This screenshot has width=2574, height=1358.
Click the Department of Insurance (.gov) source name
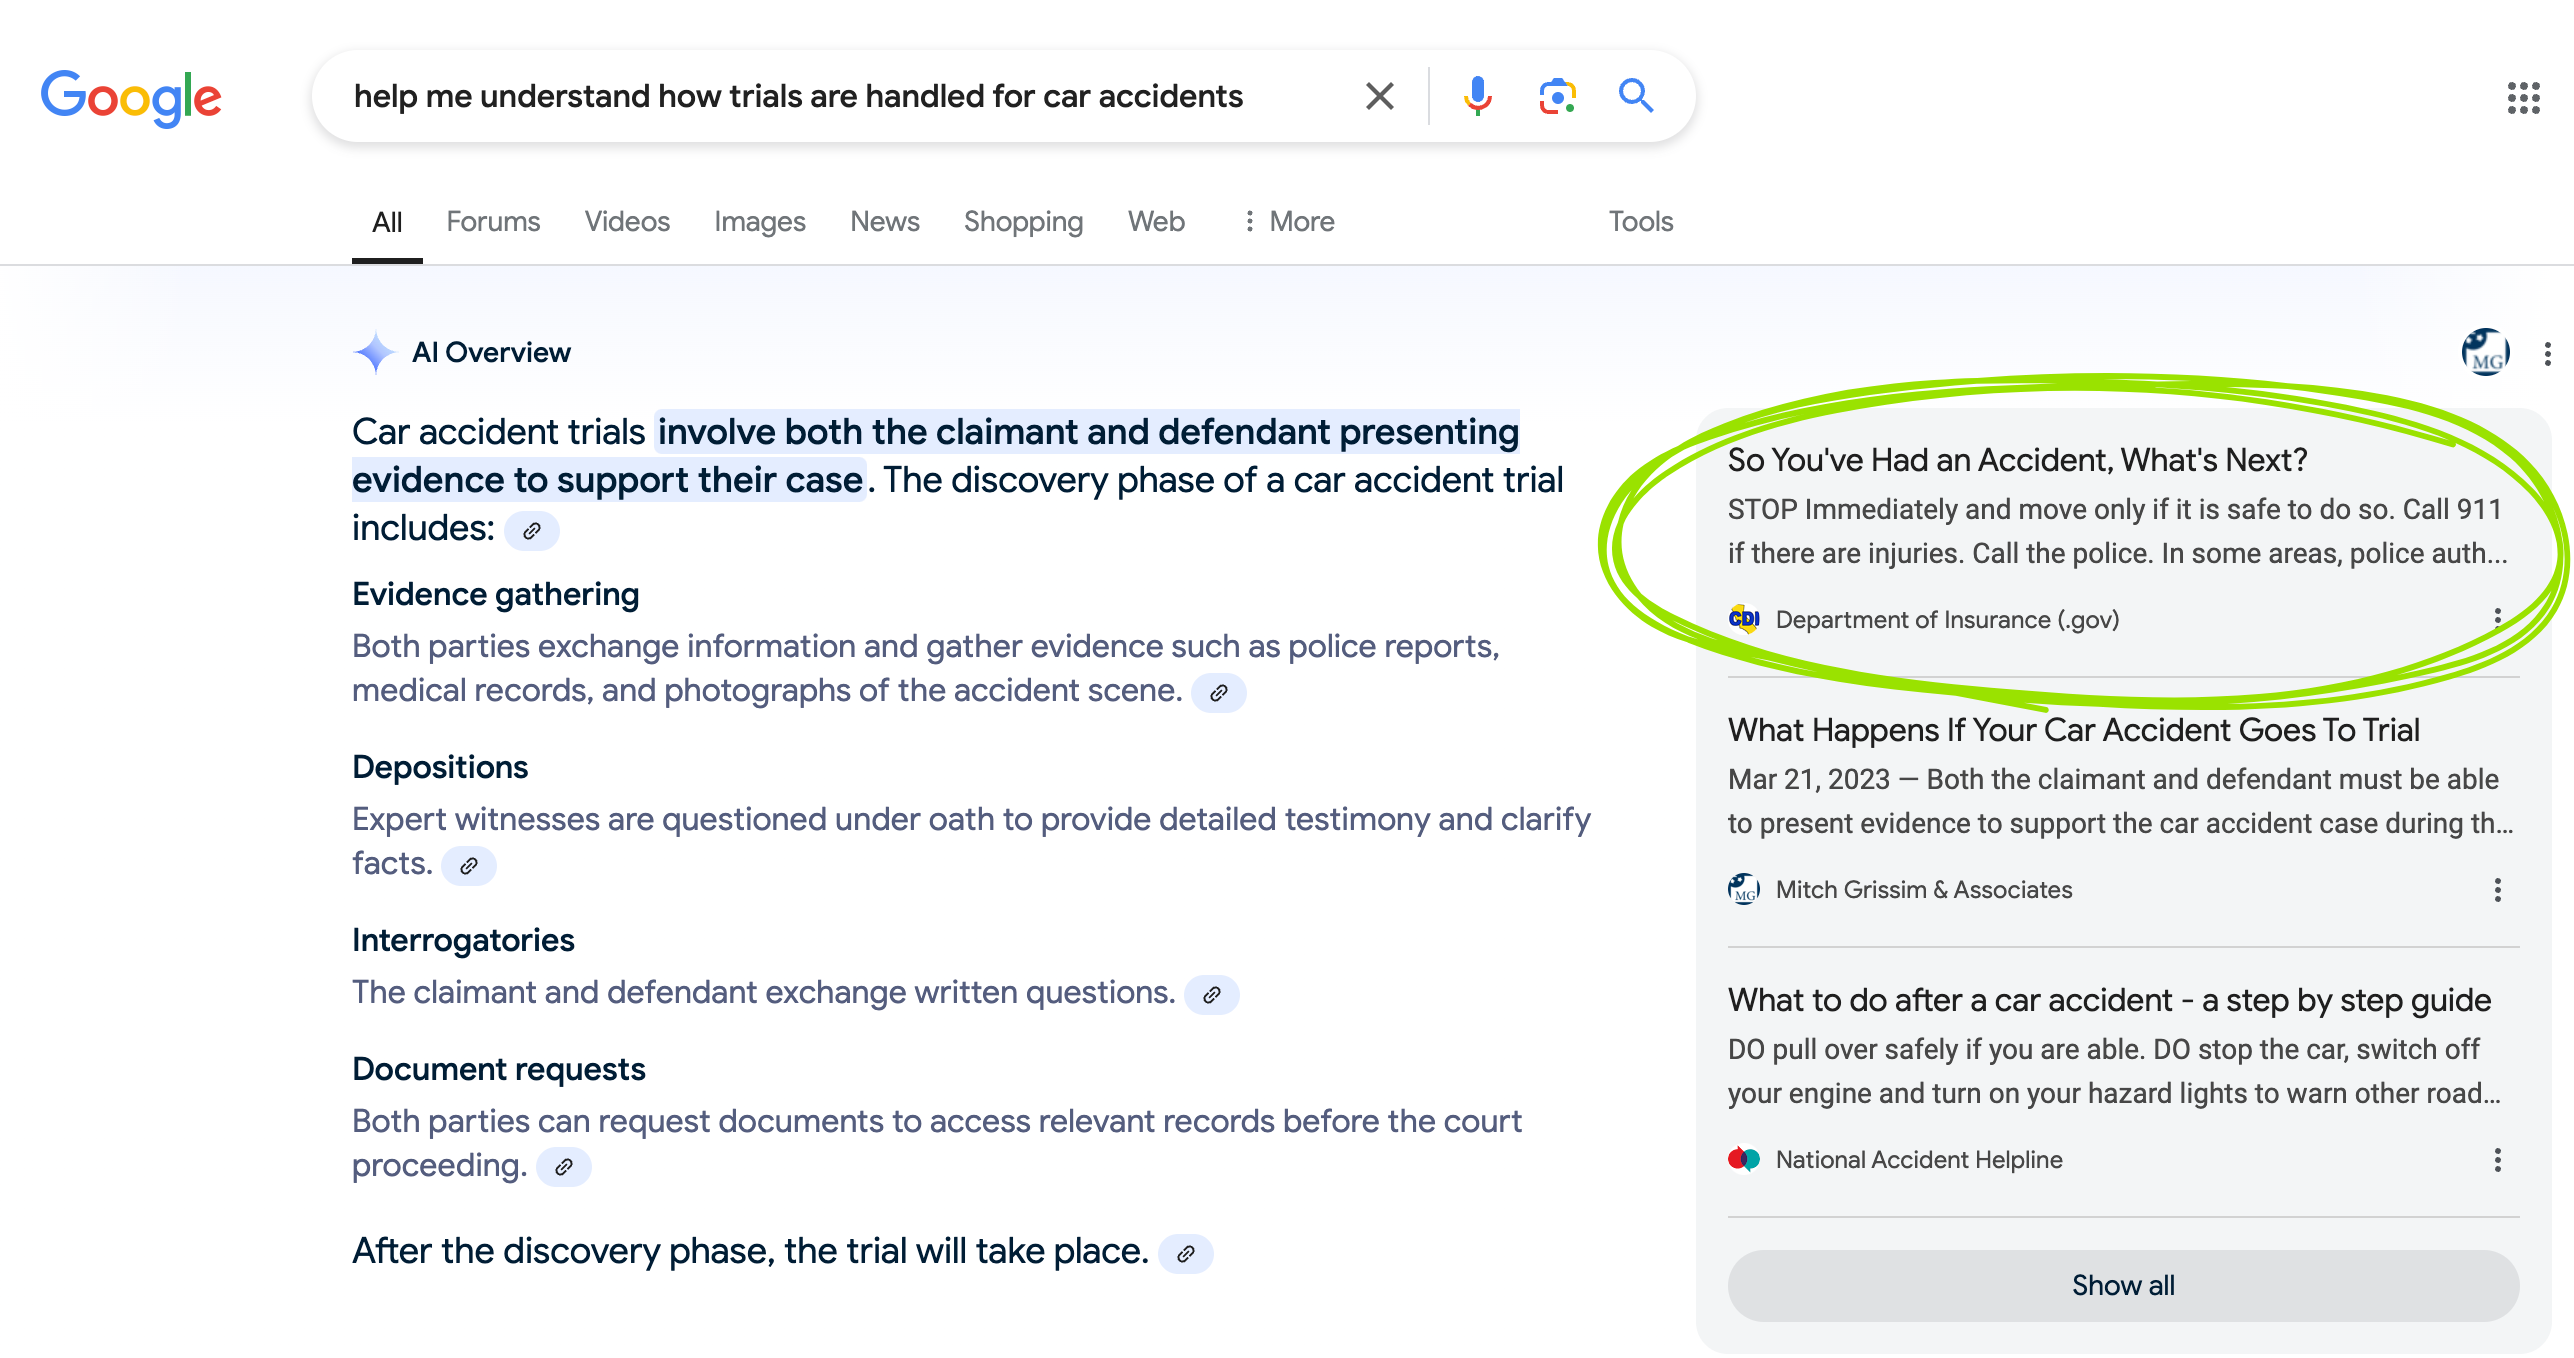(1947, 620)
